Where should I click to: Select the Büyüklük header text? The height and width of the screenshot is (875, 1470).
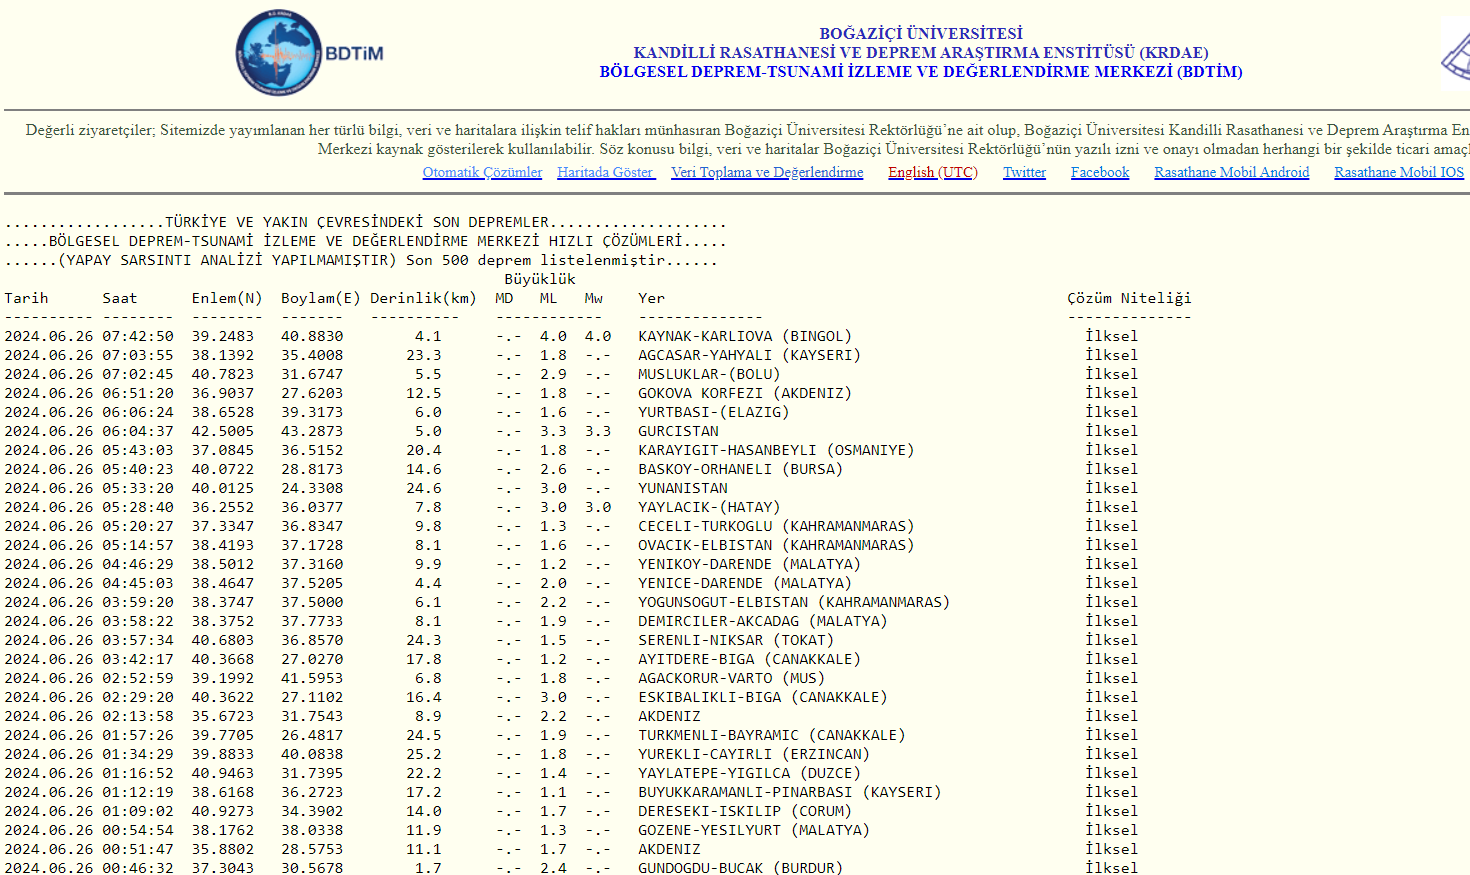[x=540, y=279]
